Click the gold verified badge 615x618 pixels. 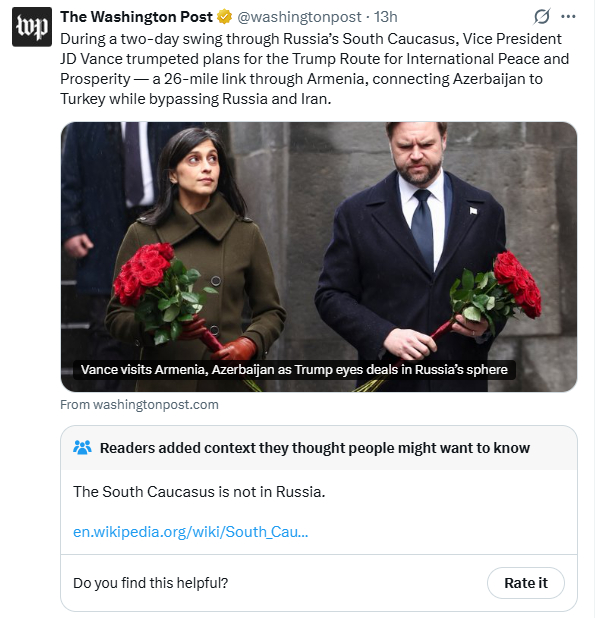[226, 17]
